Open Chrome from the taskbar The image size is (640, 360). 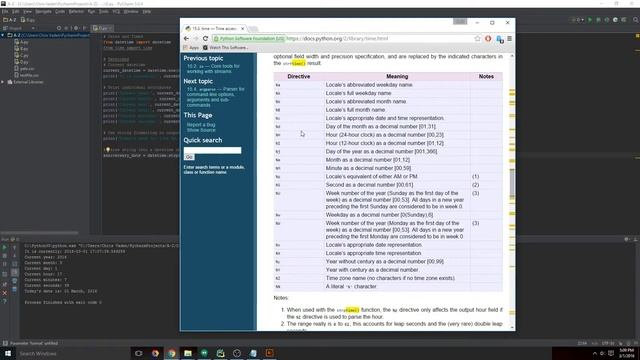[171, 353]
